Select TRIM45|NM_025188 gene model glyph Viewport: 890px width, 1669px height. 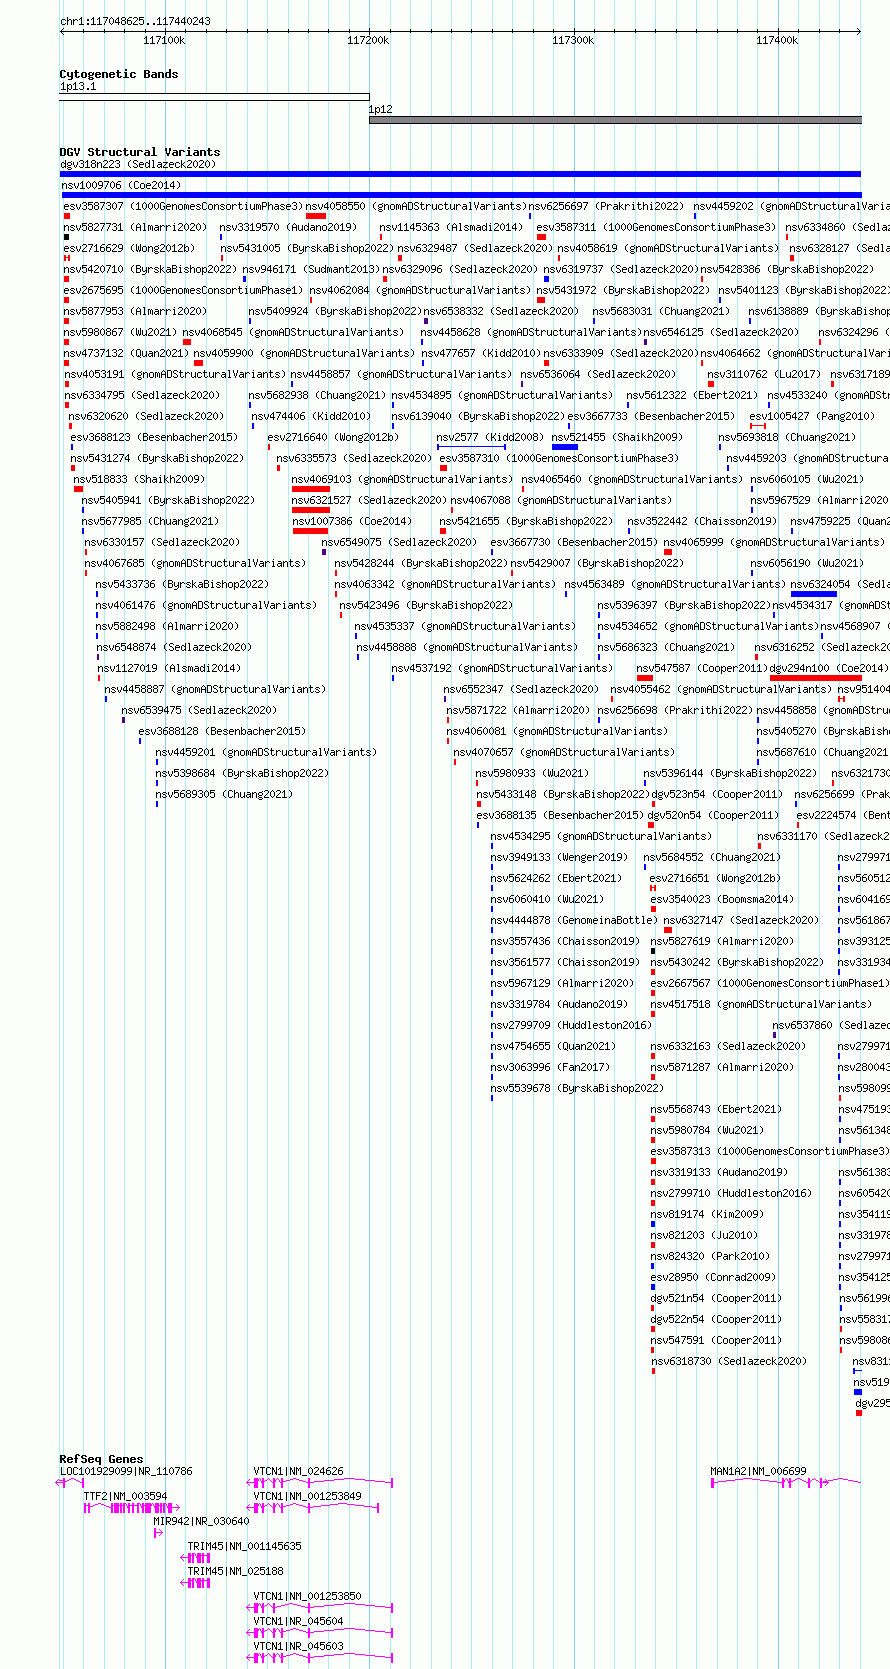(195, 1583)
